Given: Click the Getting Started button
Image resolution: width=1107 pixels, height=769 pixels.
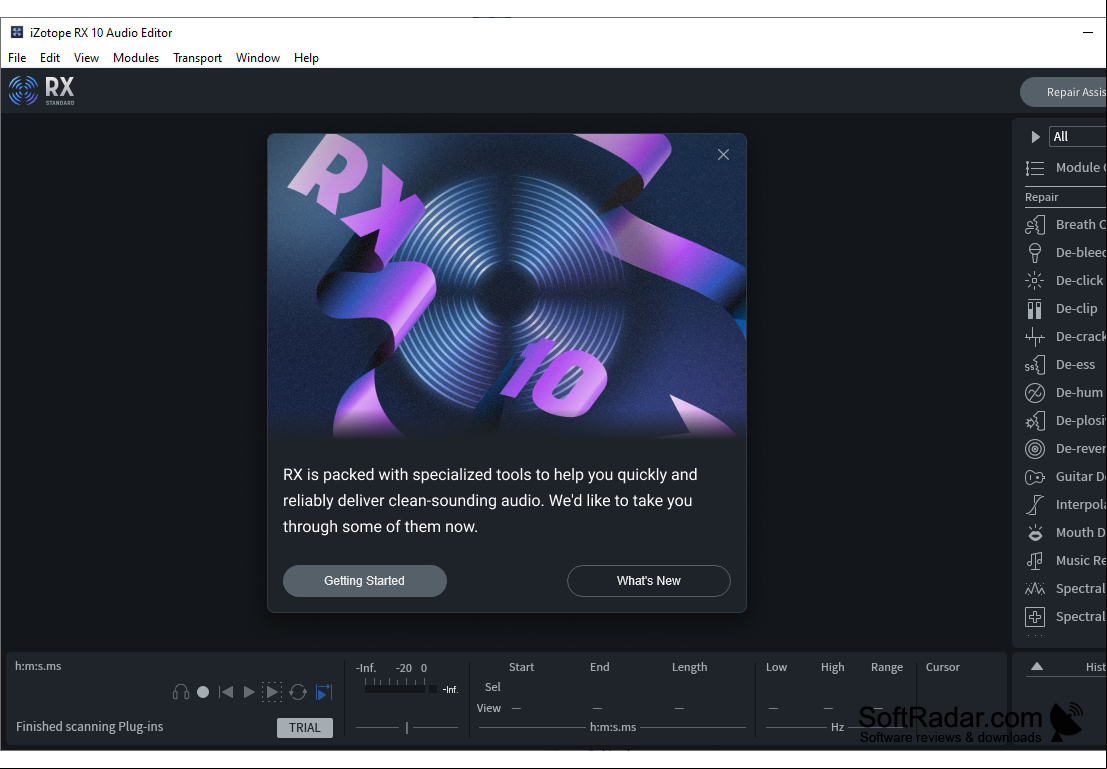Looking at the screenshot, I should [364, 580].
